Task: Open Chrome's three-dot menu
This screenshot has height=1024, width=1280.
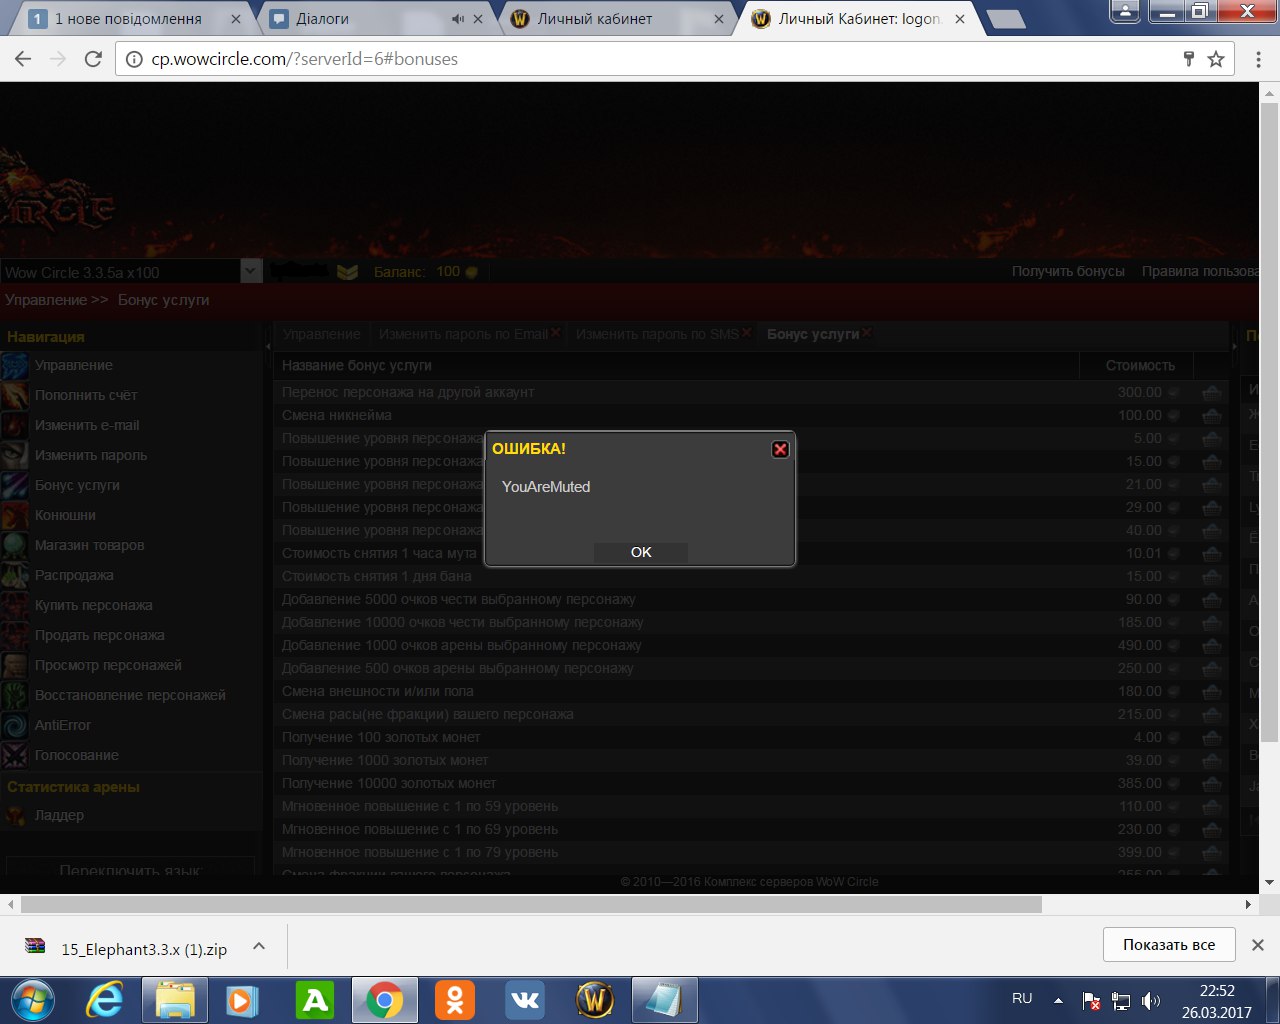Action: [1258, 59]
